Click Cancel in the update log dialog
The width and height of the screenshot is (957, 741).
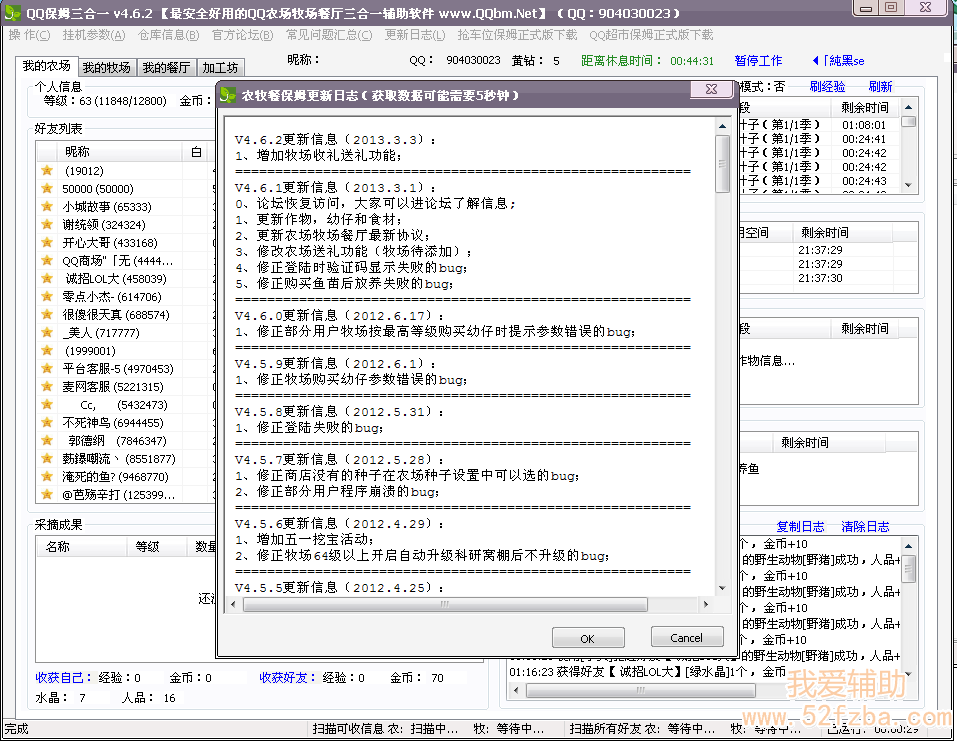click(x=687, y=638)
